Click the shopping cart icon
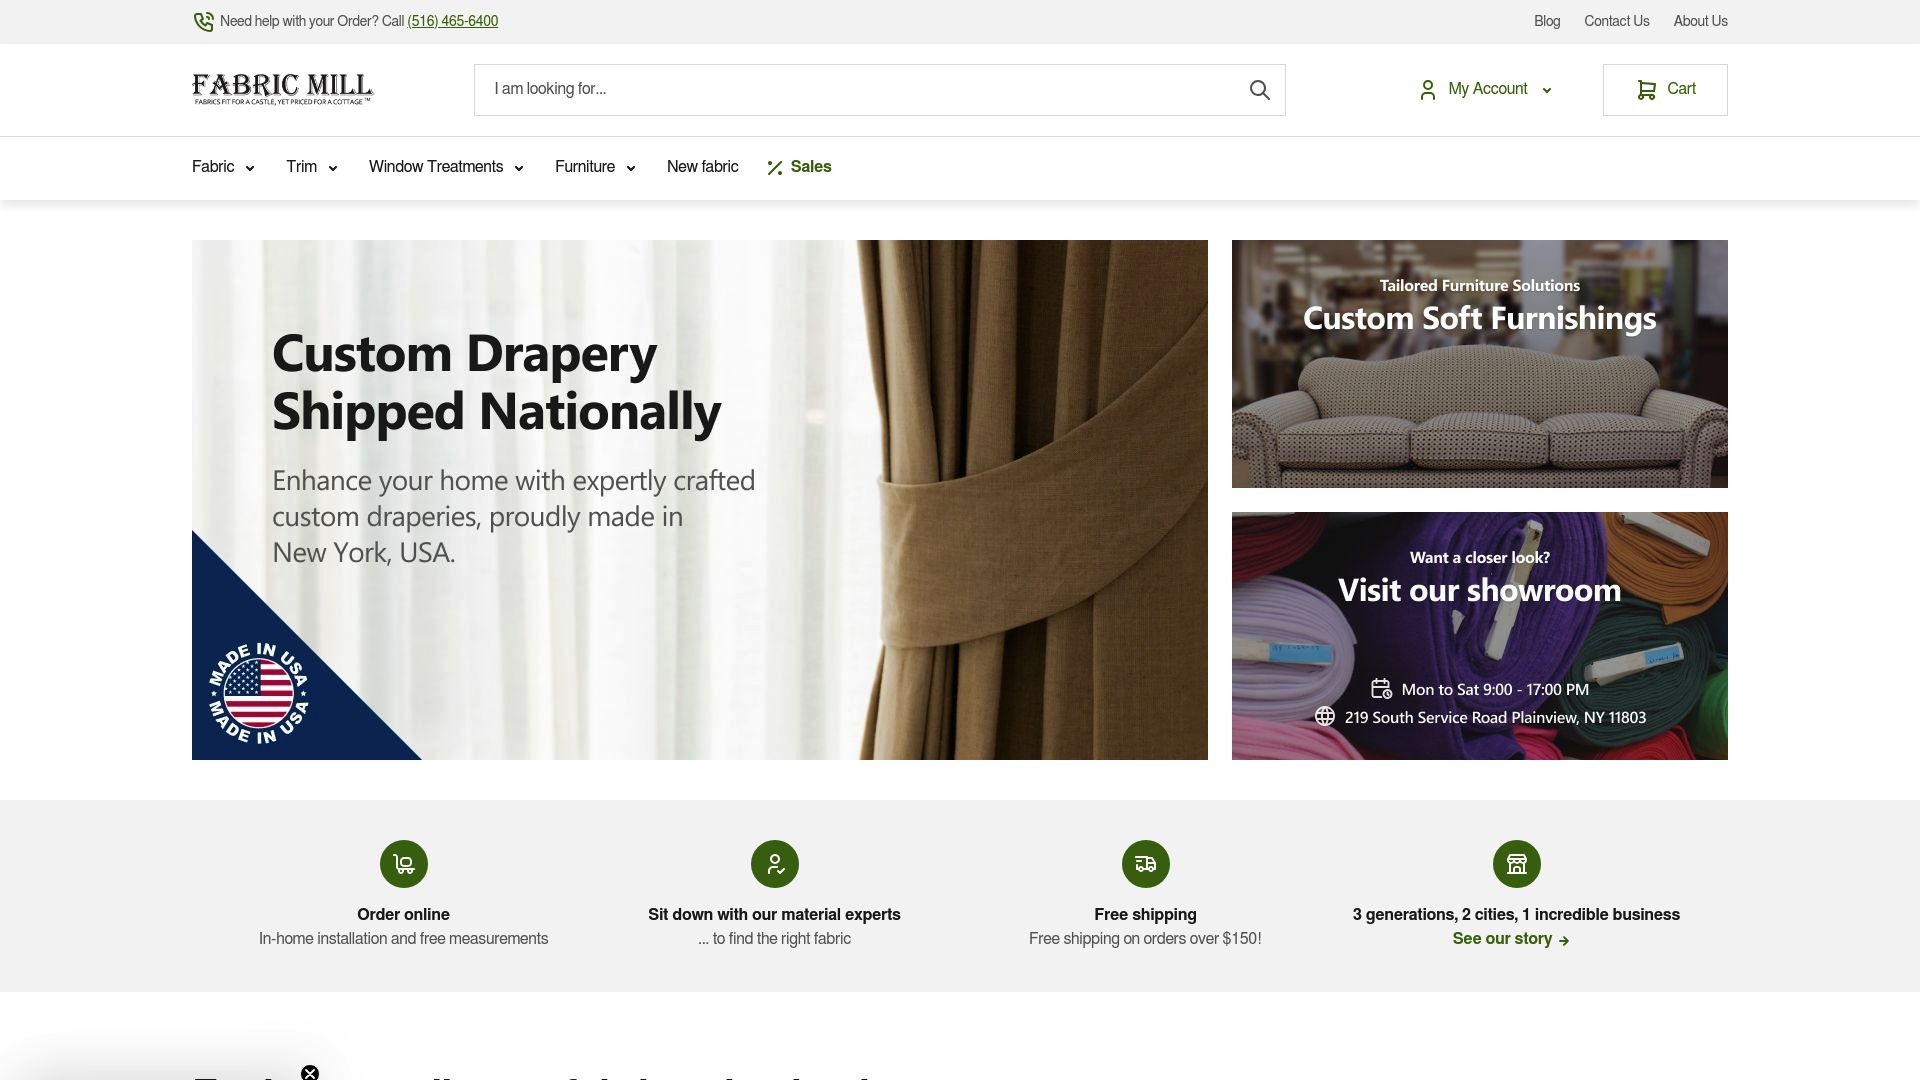The height and width of the screenshot is (1080, 1920). pyautogui.click(x=1646, y=89)
